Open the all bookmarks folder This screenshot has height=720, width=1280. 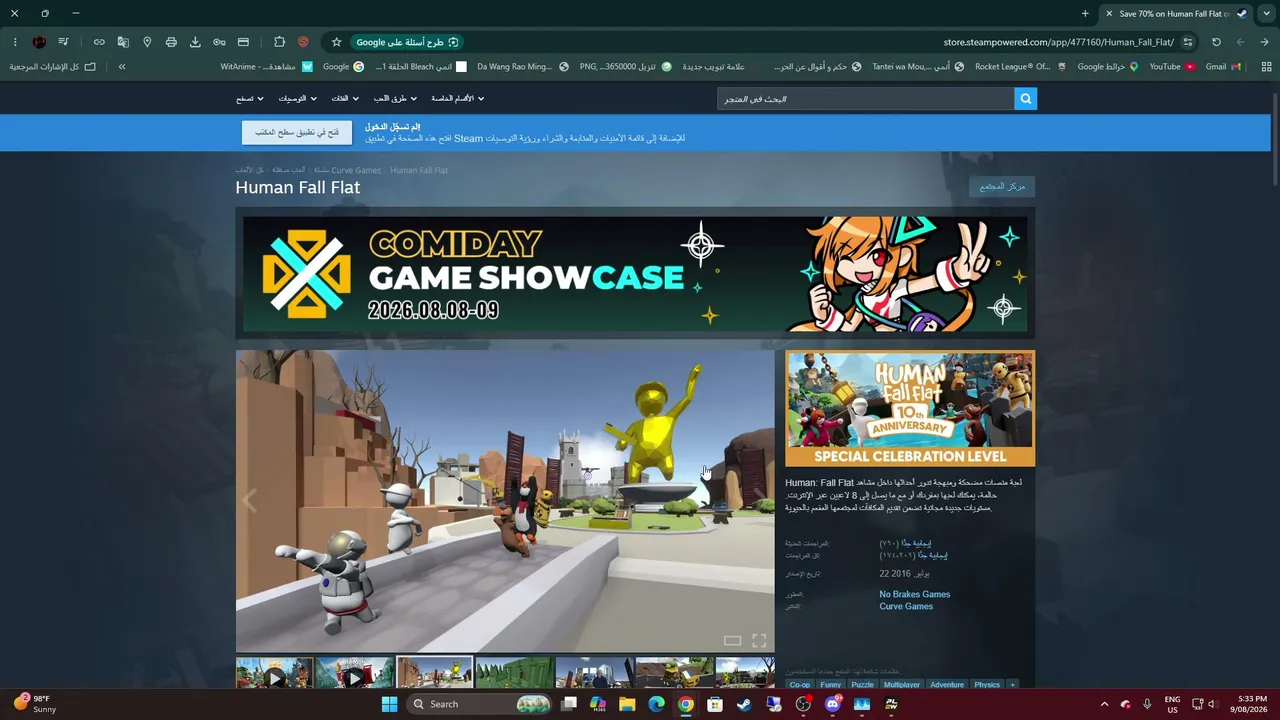coord(53,67)
